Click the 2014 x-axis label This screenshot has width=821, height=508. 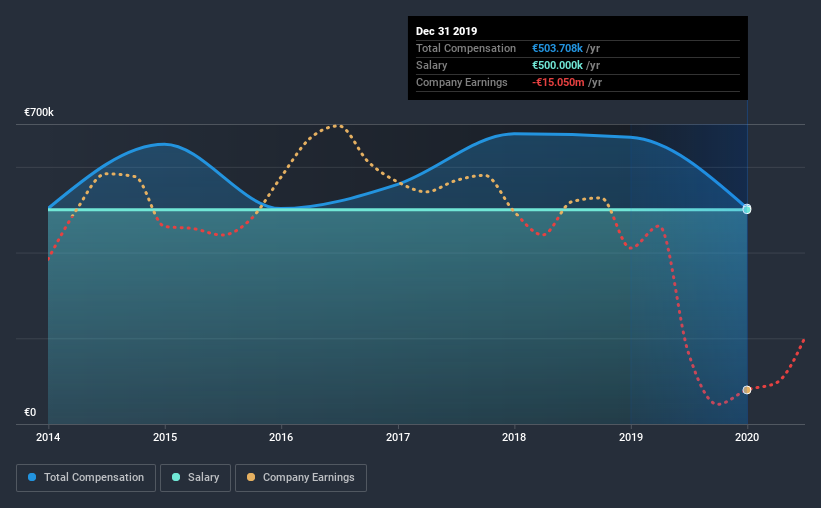point(48,437)
